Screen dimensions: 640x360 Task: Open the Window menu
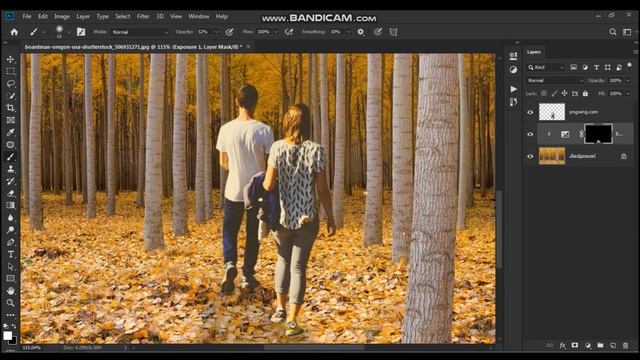point(199,16)
